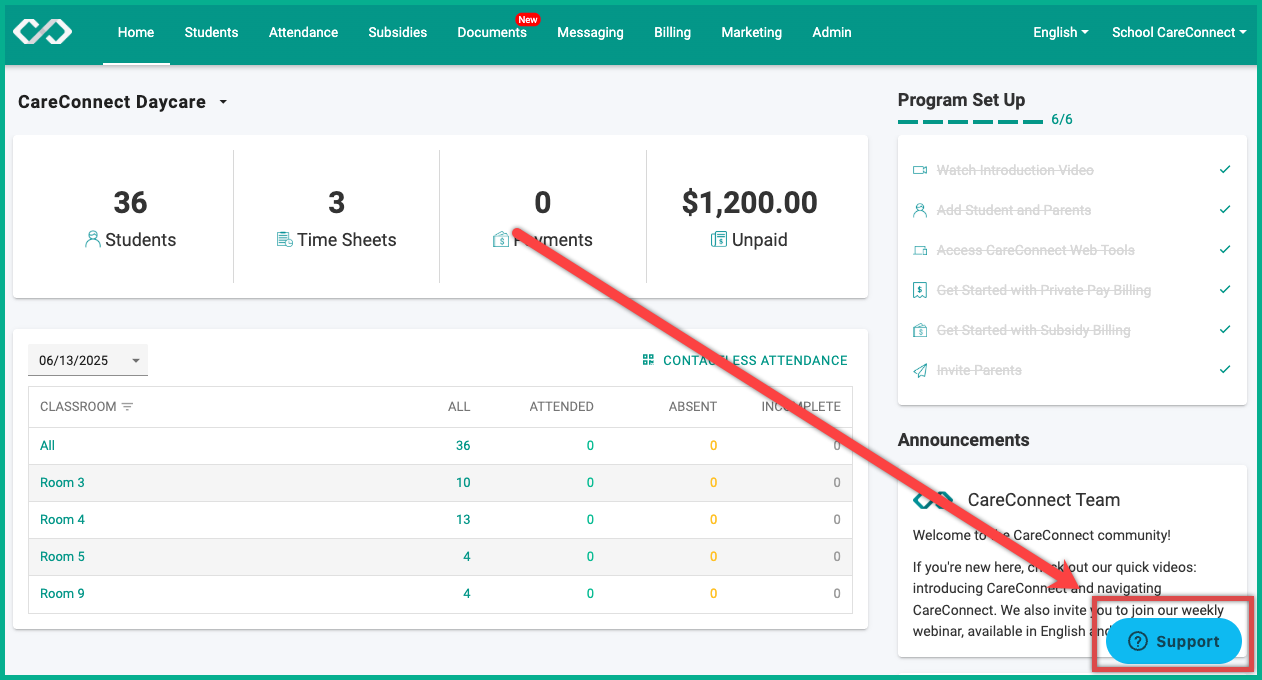This screenshot has width=1262, height=680.
Task: Open the Subsidies tab
Action: (397, 32)
